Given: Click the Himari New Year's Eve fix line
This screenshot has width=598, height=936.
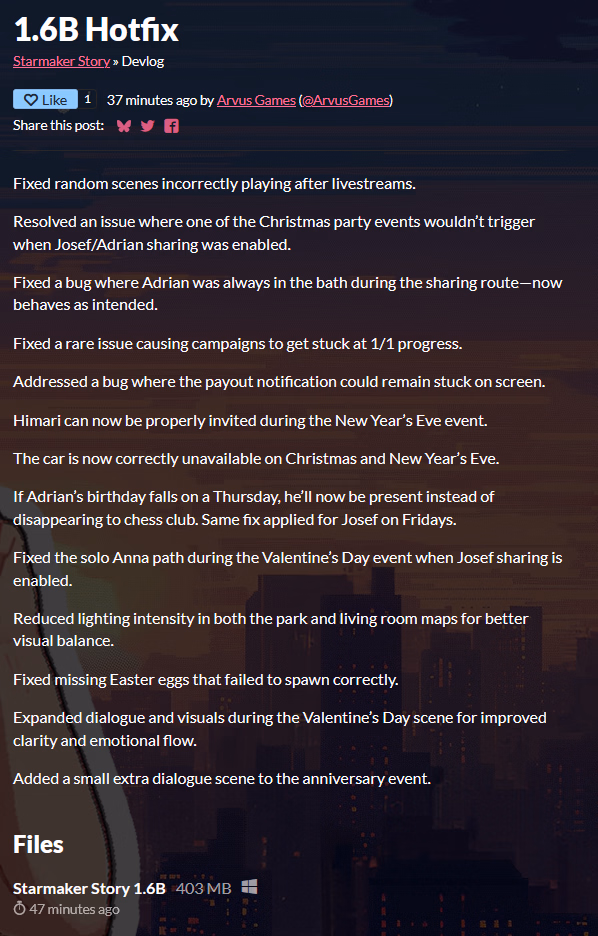Looking at the screenshot, I should coord(250,420).
